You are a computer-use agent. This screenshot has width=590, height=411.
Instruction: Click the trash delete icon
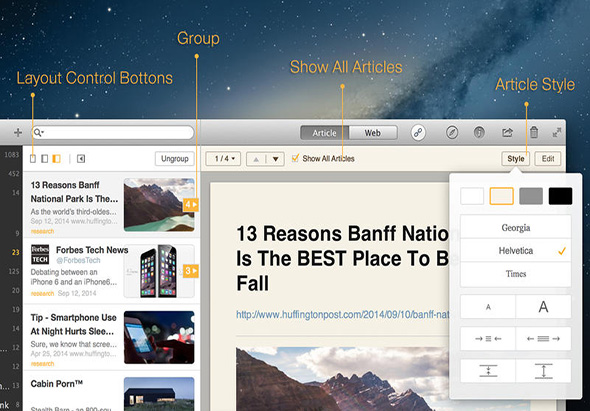pyautogui.click(x=534, y=132)
